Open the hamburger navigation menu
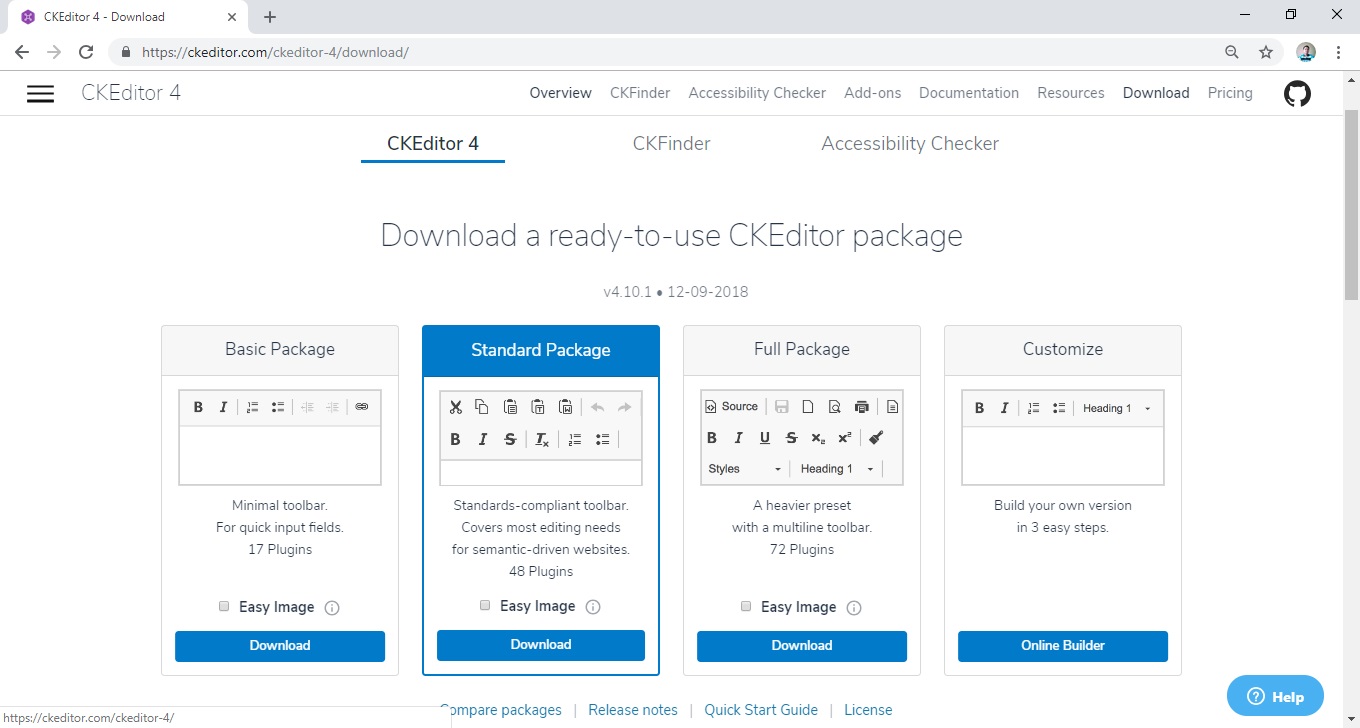 [x=40, y=93]
